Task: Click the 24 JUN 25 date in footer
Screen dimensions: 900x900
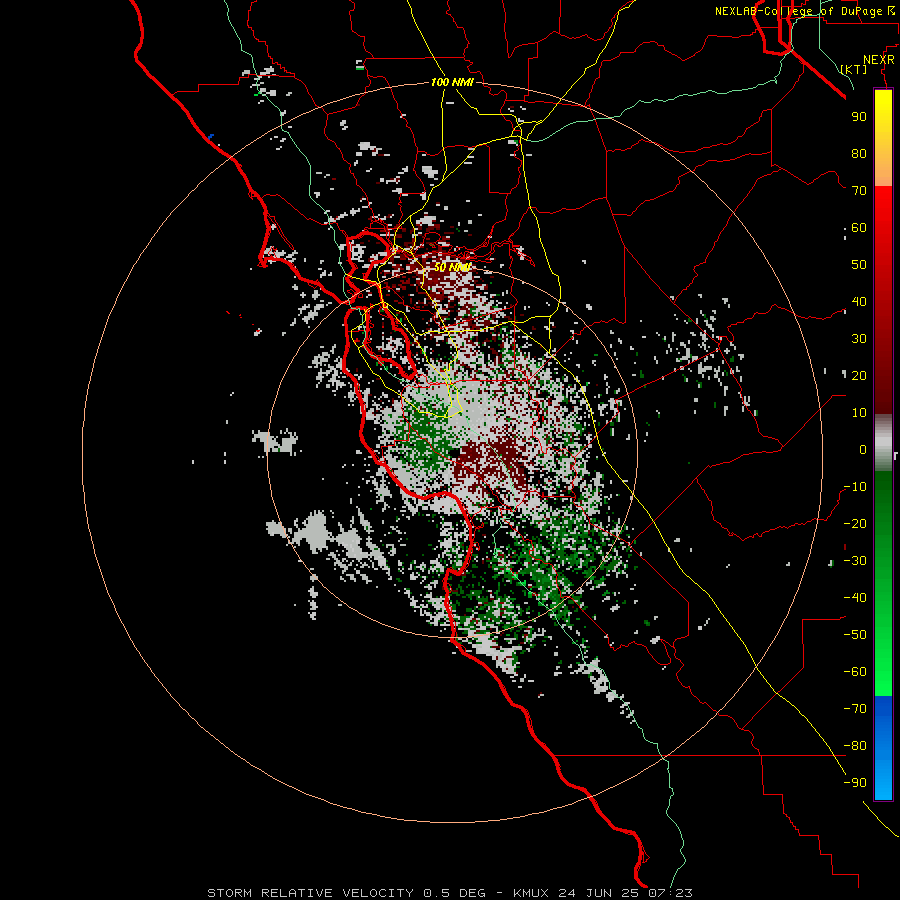Action: click(599, 893)
